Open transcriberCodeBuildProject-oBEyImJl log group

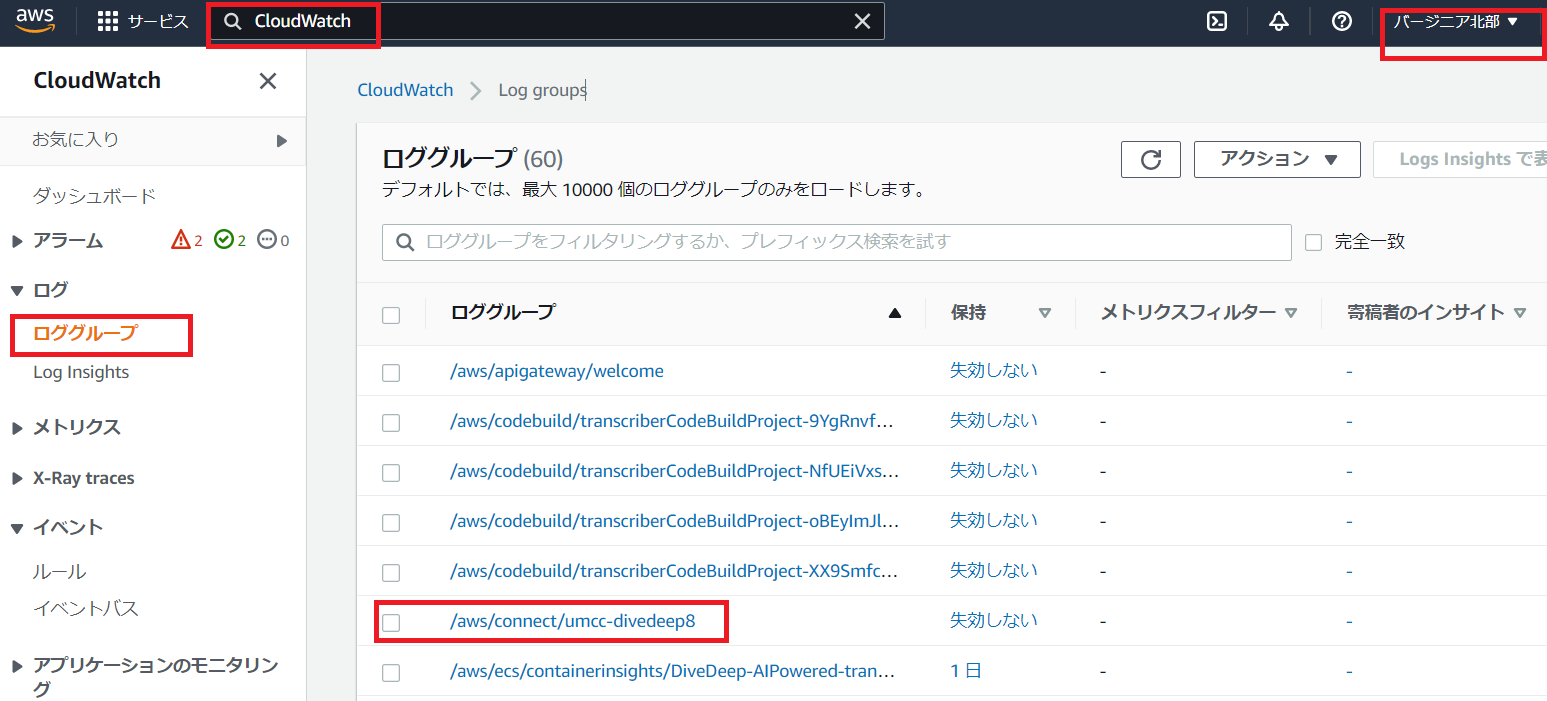tap(675, 521)
